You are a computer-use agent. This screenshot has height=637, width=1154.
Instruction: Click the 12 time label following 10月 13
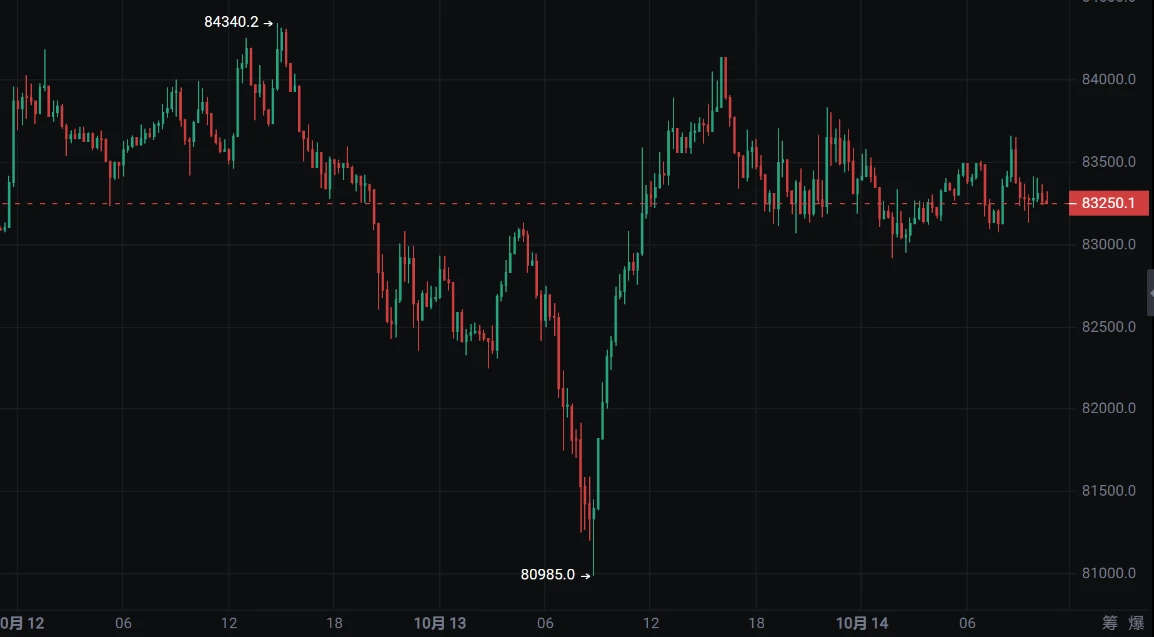[x=651, y=624]
